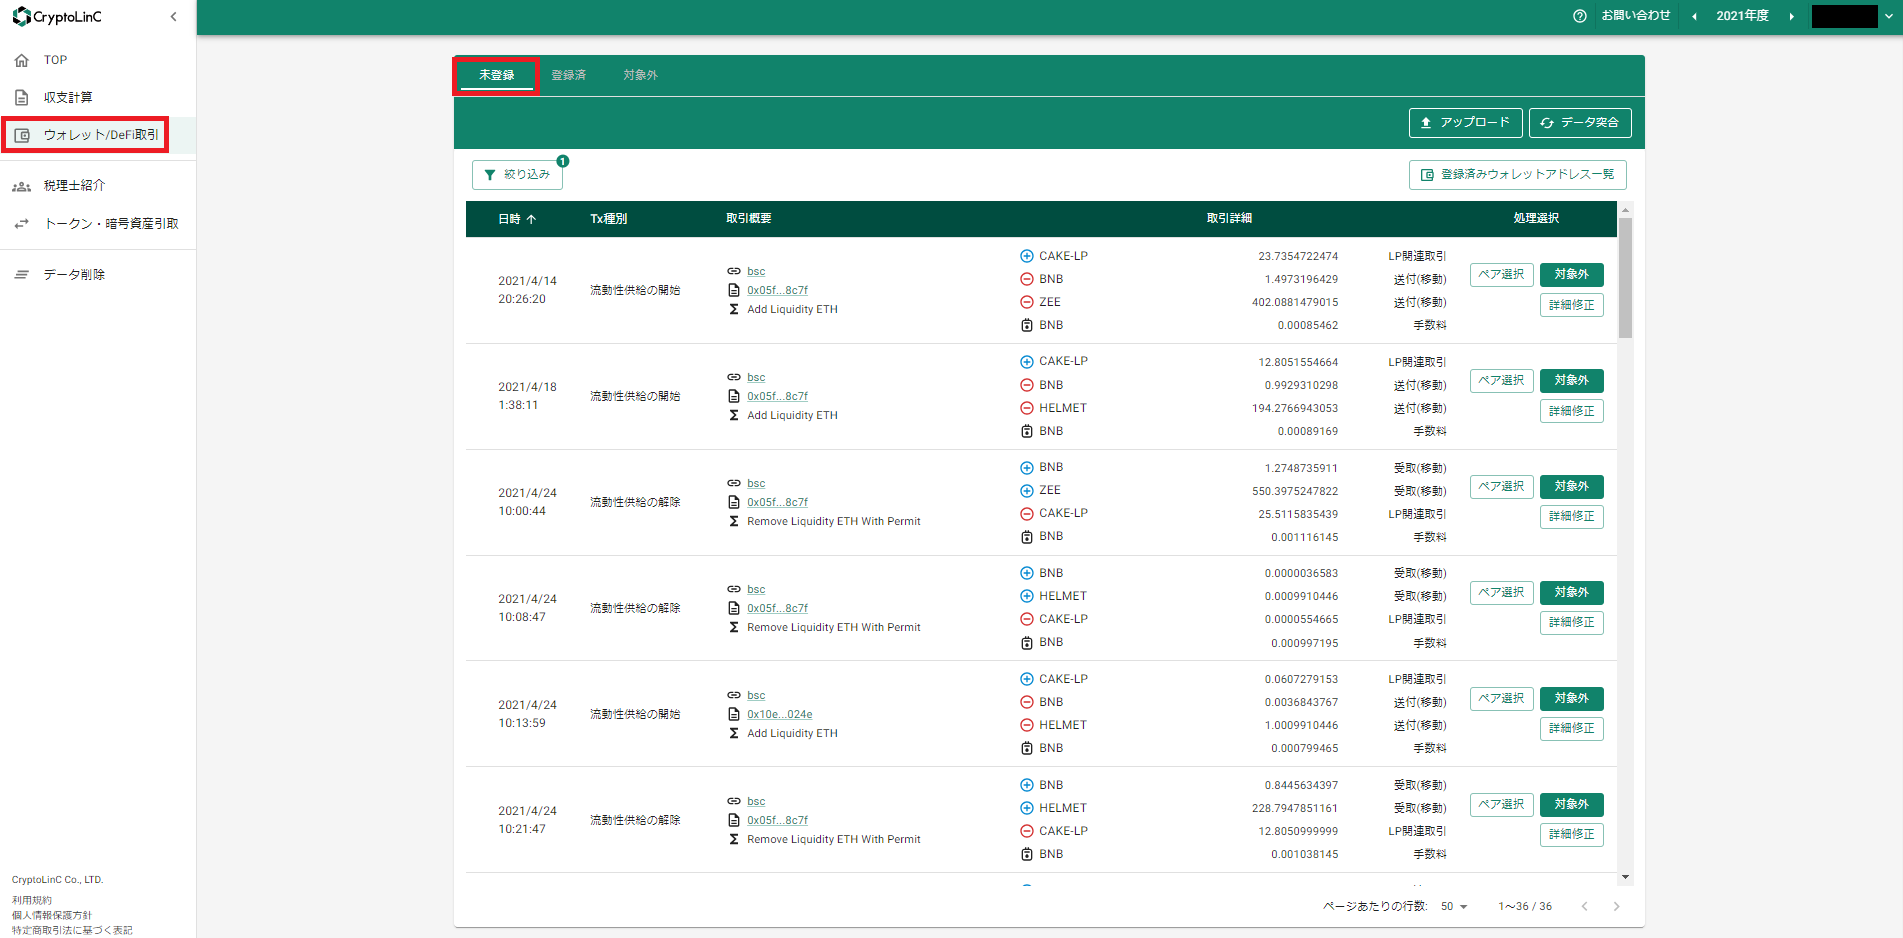The width and height of the screenshot is (1903, 938).
Task: Open 特定商取引法に基づく表記 footer link
Action: (x=72, y=931)
